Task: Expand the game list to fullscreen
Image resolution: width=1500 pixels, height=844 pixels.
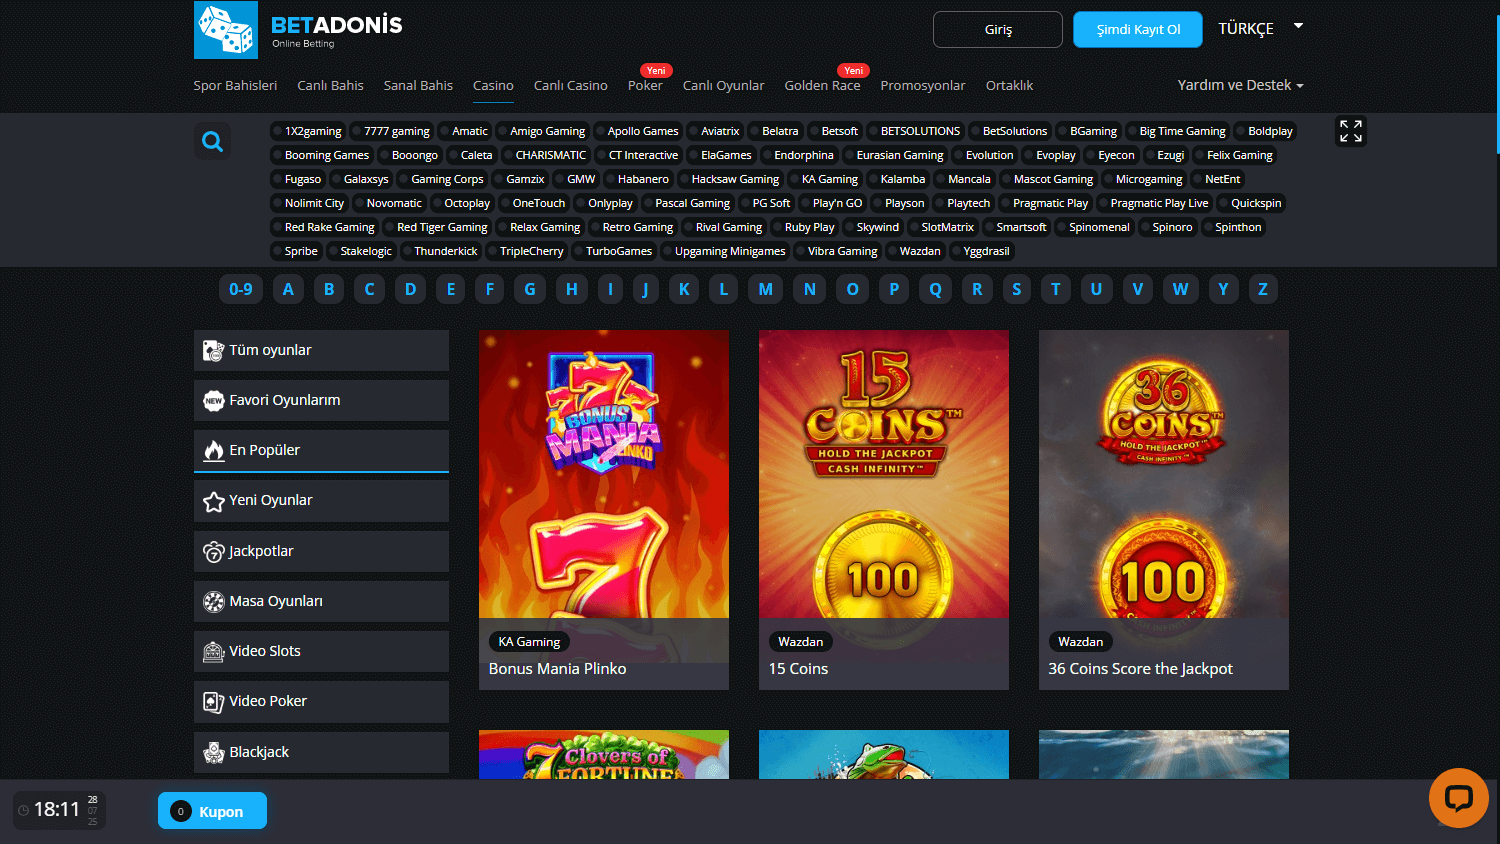Action: coord(1350,131)
